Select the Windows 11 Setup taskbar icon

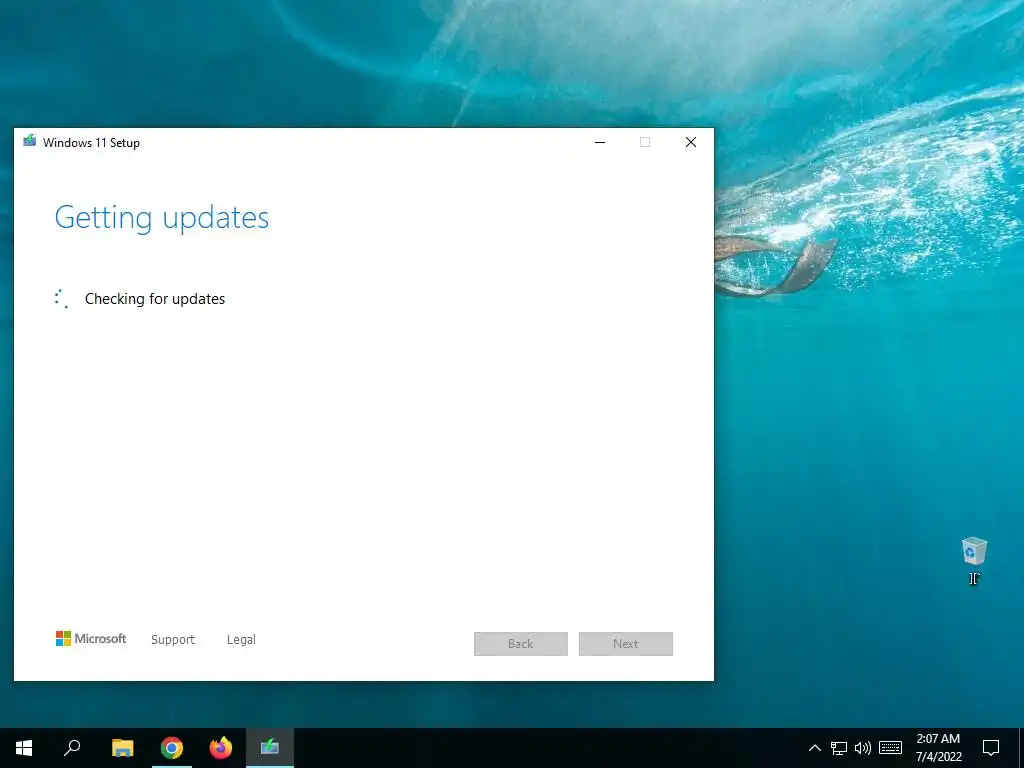pyautogui.click(x=270, y=748)
